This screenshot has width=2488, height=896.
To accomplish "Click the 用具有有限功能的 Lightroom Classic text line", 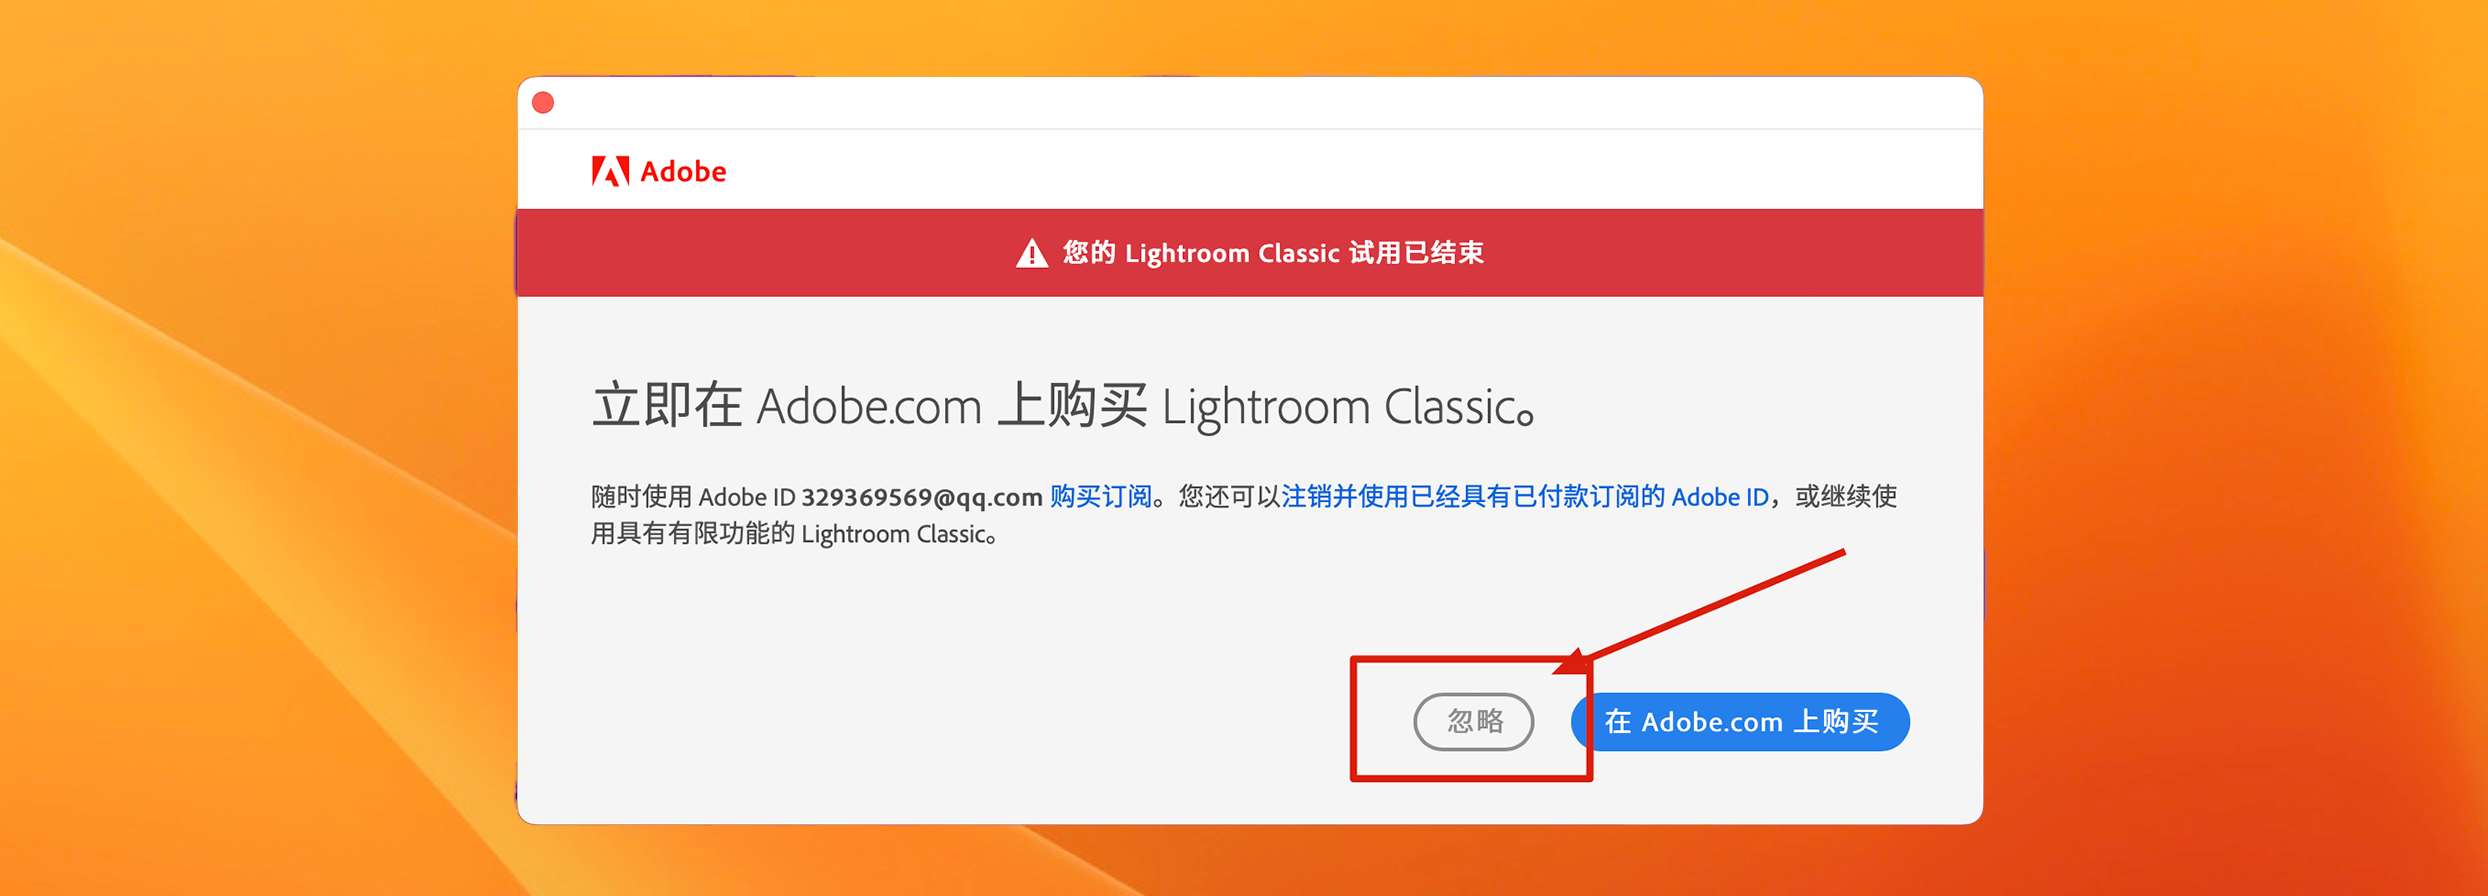I will [794, 534].
